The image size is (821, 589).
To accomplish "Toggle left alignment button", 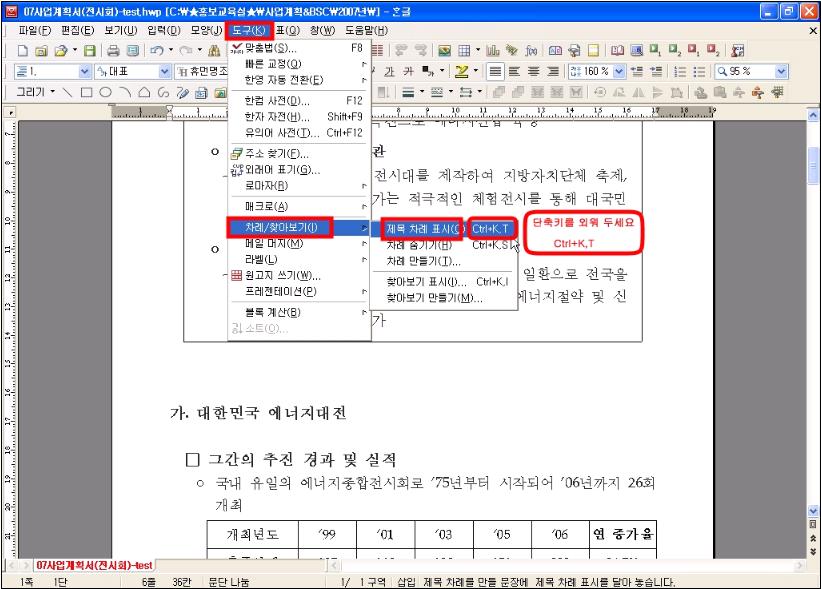I will coord(514,71).
